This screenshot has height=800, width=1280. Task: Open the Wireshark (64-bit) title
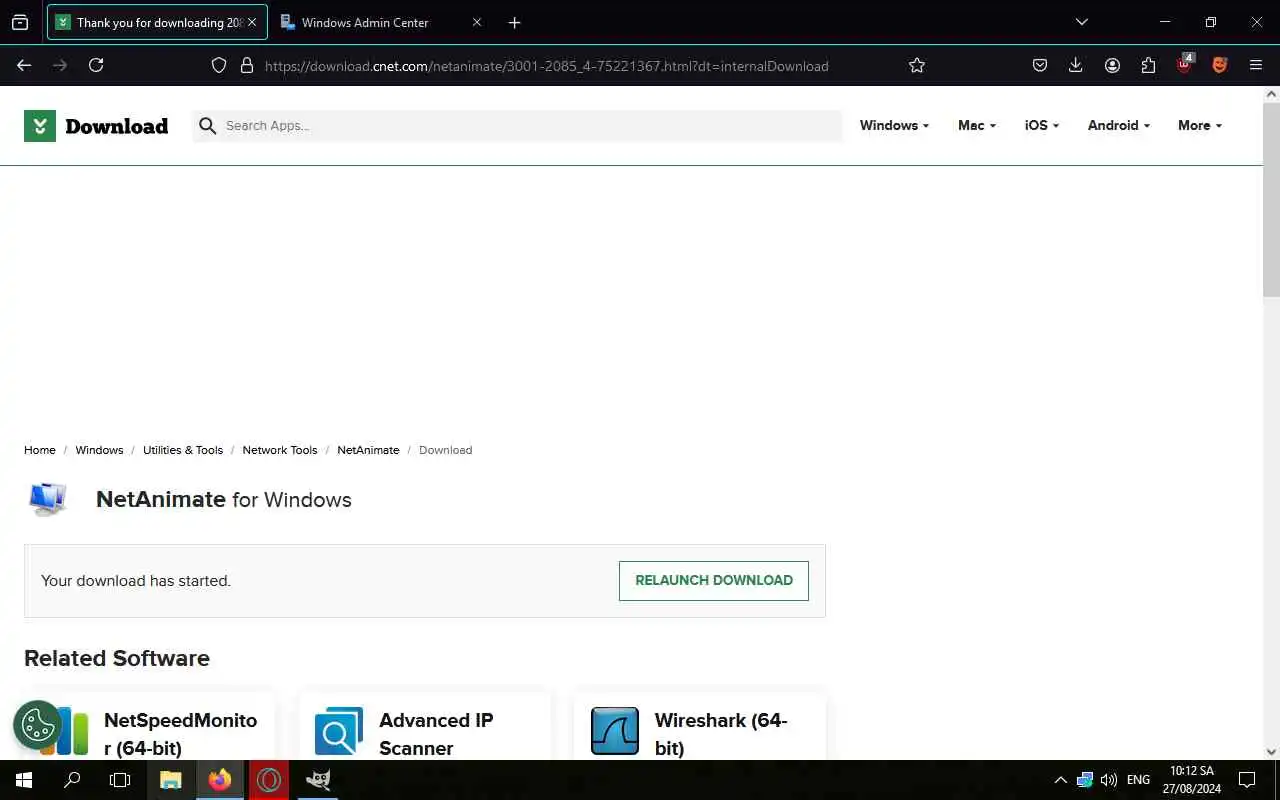721,734
